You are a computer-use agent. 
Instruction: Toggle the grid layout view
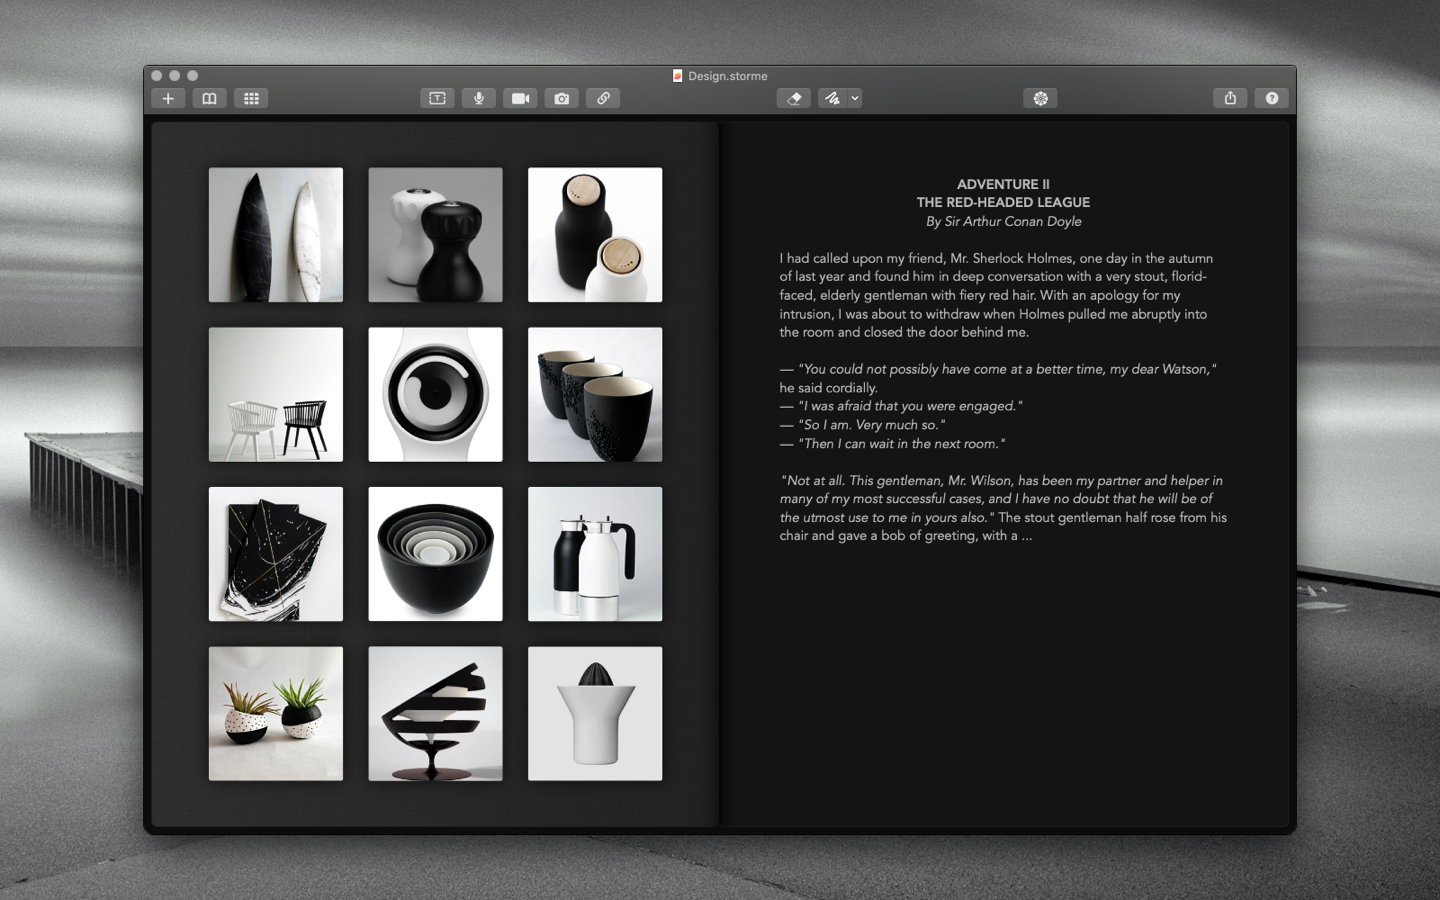click(251, 98)
